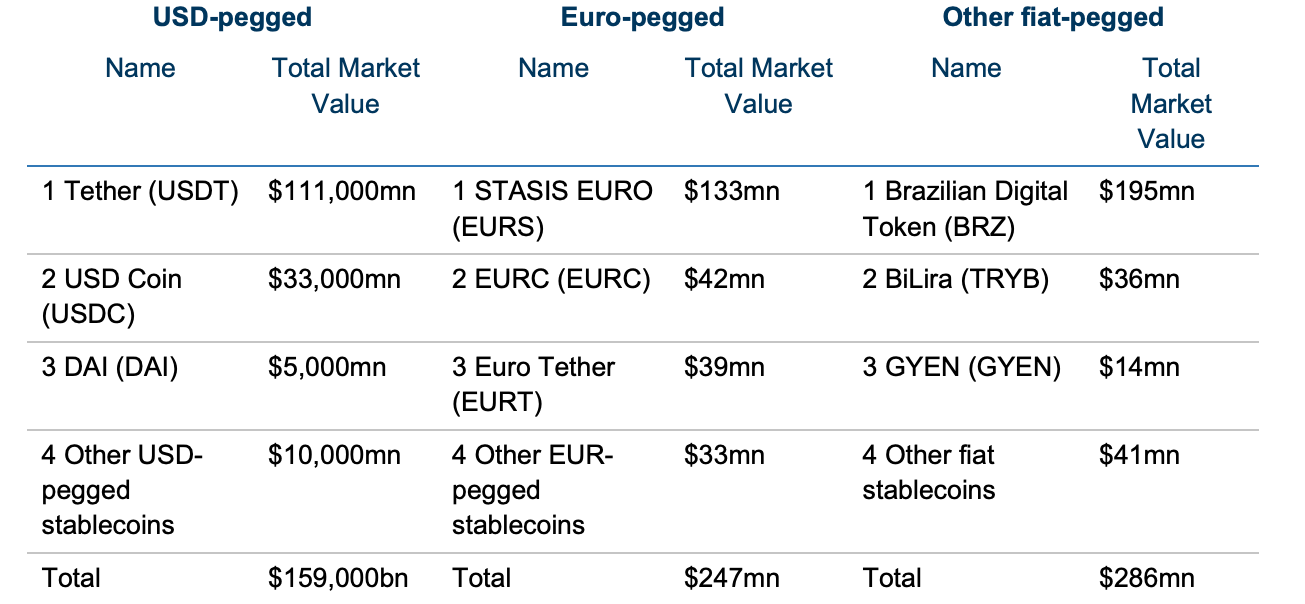Select the $111,000mn market value cell

coord(341,191)
